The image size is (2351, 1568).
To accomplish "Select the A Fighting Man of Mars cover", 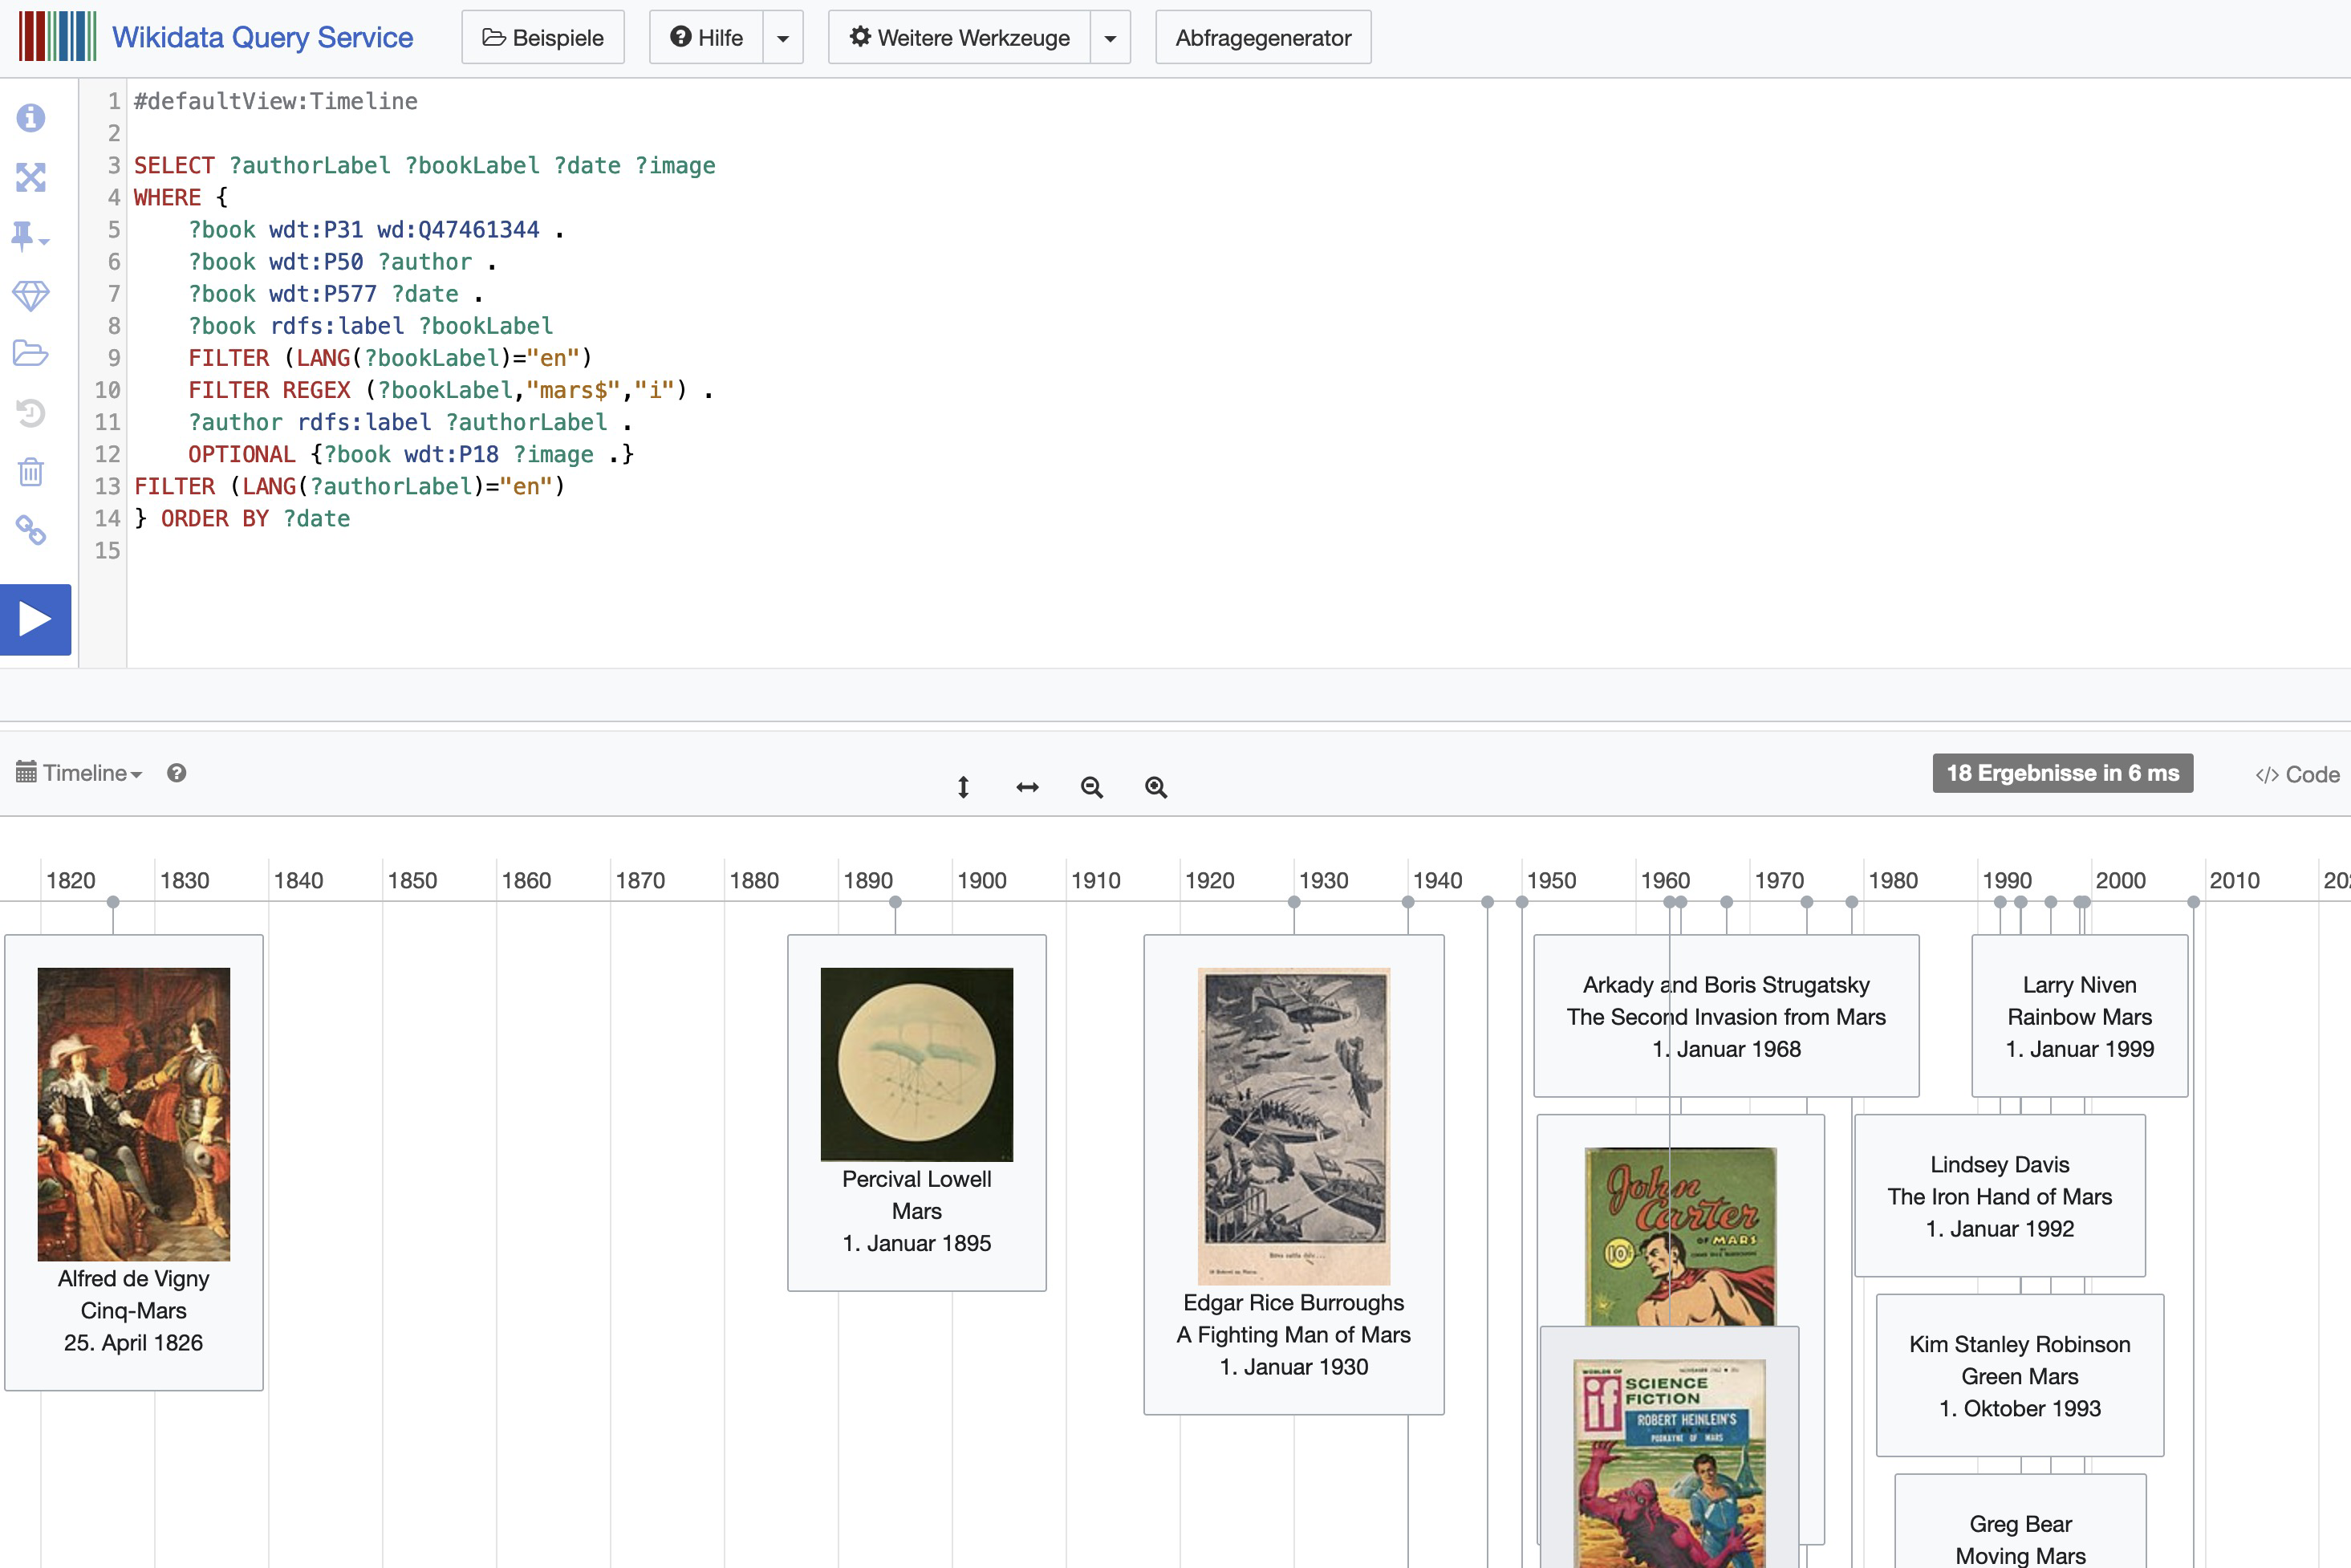I will tap(1294, 1126).
